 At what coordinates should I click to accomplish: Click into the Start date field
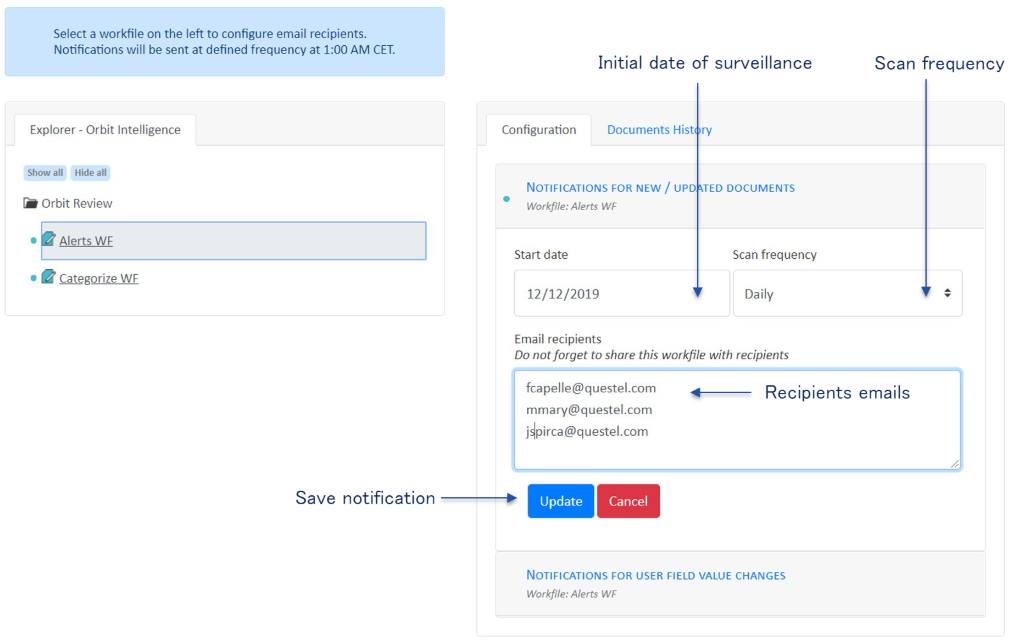621,294
